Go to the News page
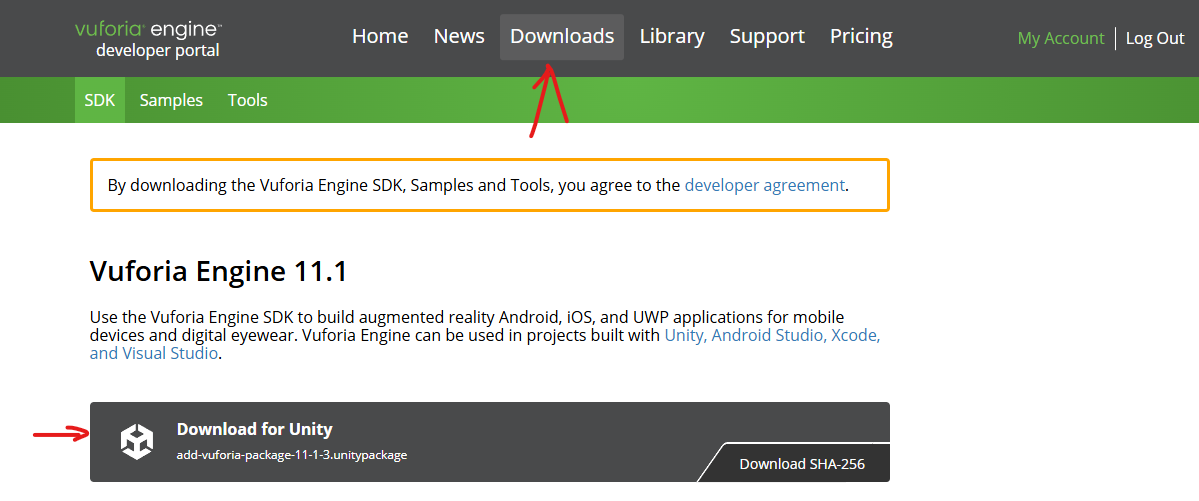The width and height of the screenshot is (1199, 501). (459, 37)
